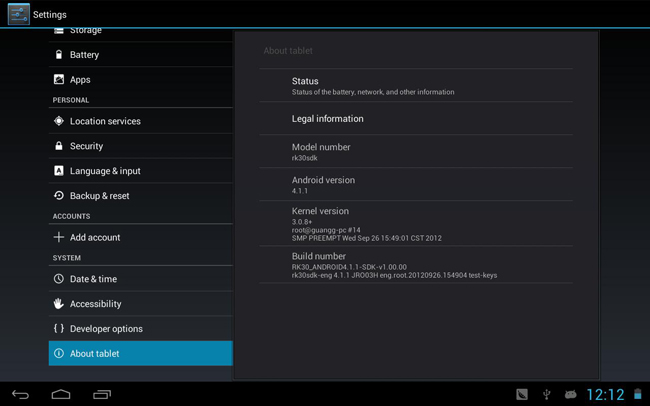The image size is (650, 406).
Task: Open Legal information
Action: [416, 118]
